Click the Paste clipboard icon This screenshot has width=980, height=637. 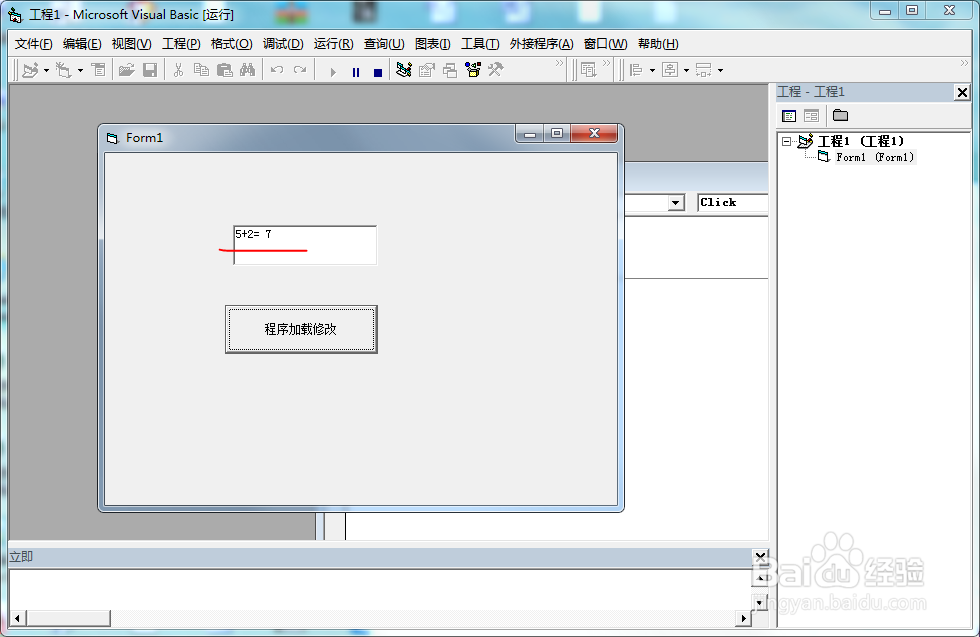(224, 70)
